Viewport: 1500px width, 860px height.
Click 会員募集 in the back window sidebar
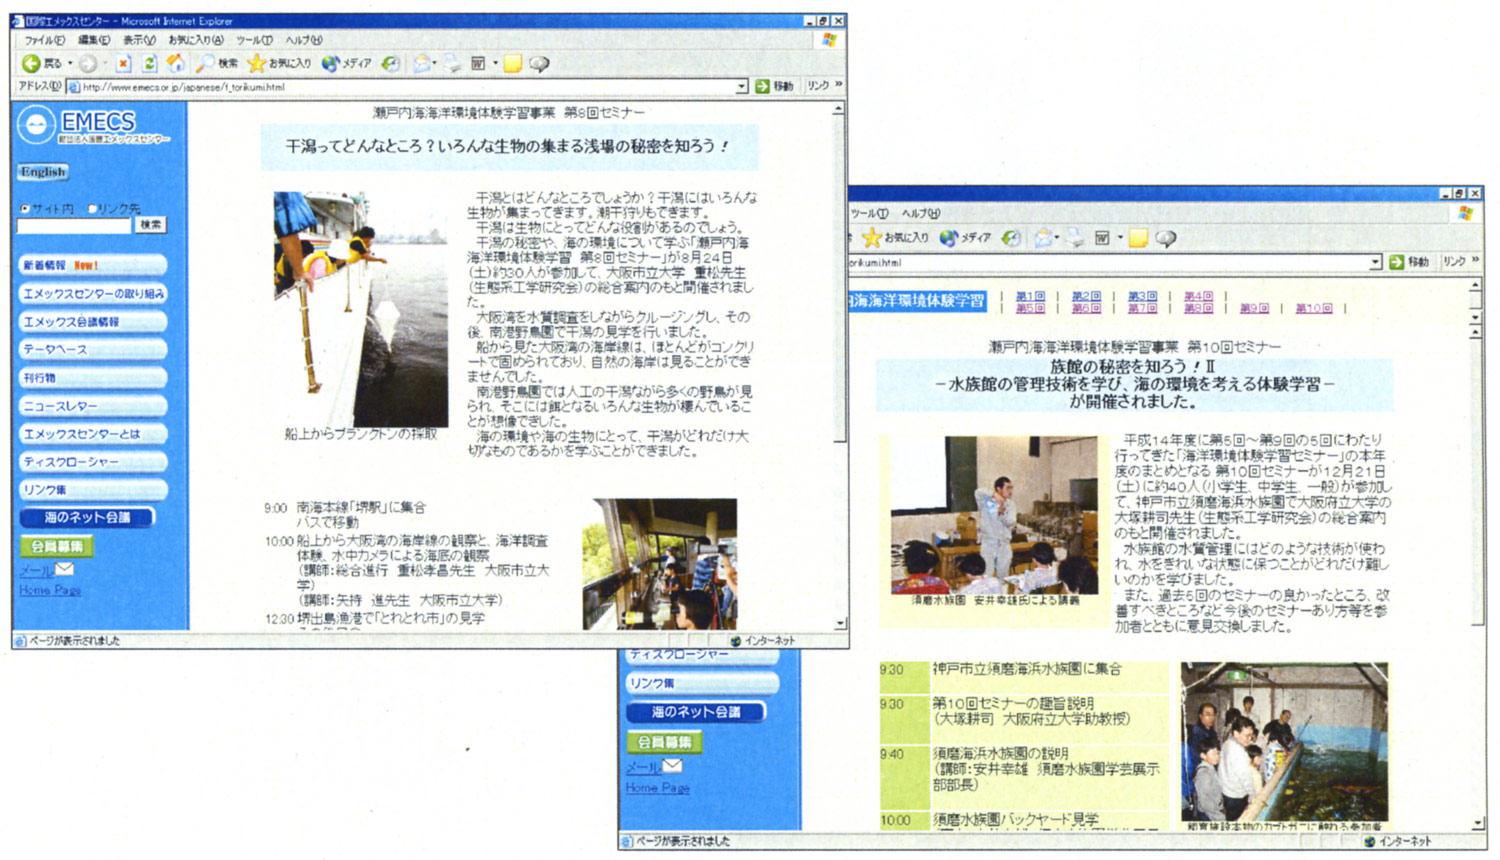(665, 742)
